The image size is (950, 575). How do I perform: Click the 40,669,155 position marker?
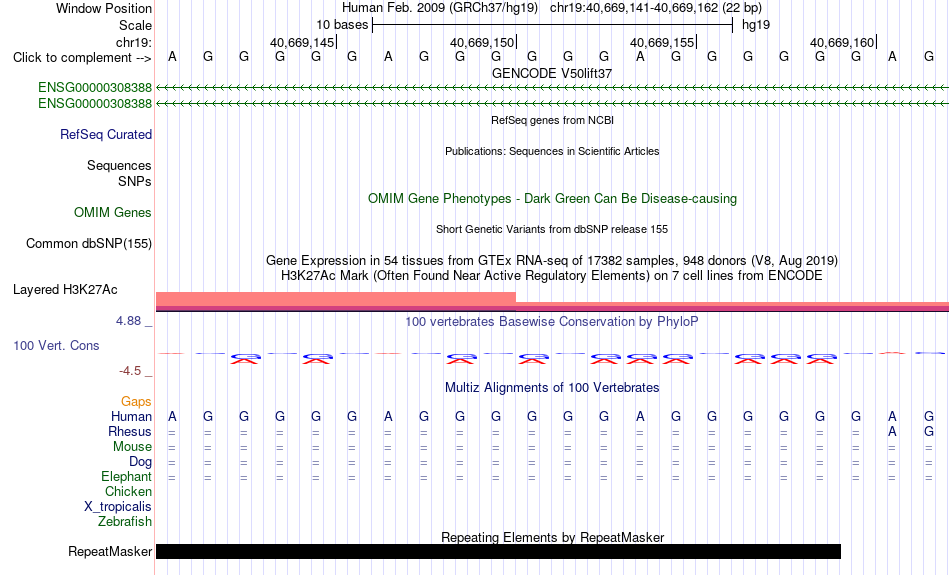coord(662,42)
